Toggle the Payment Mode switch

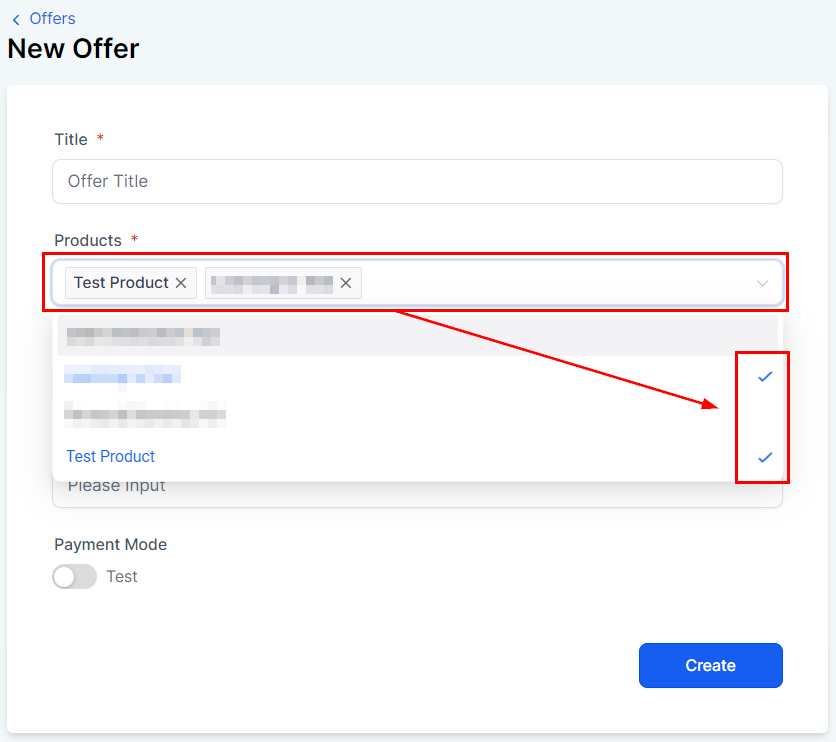coord(75,577)
